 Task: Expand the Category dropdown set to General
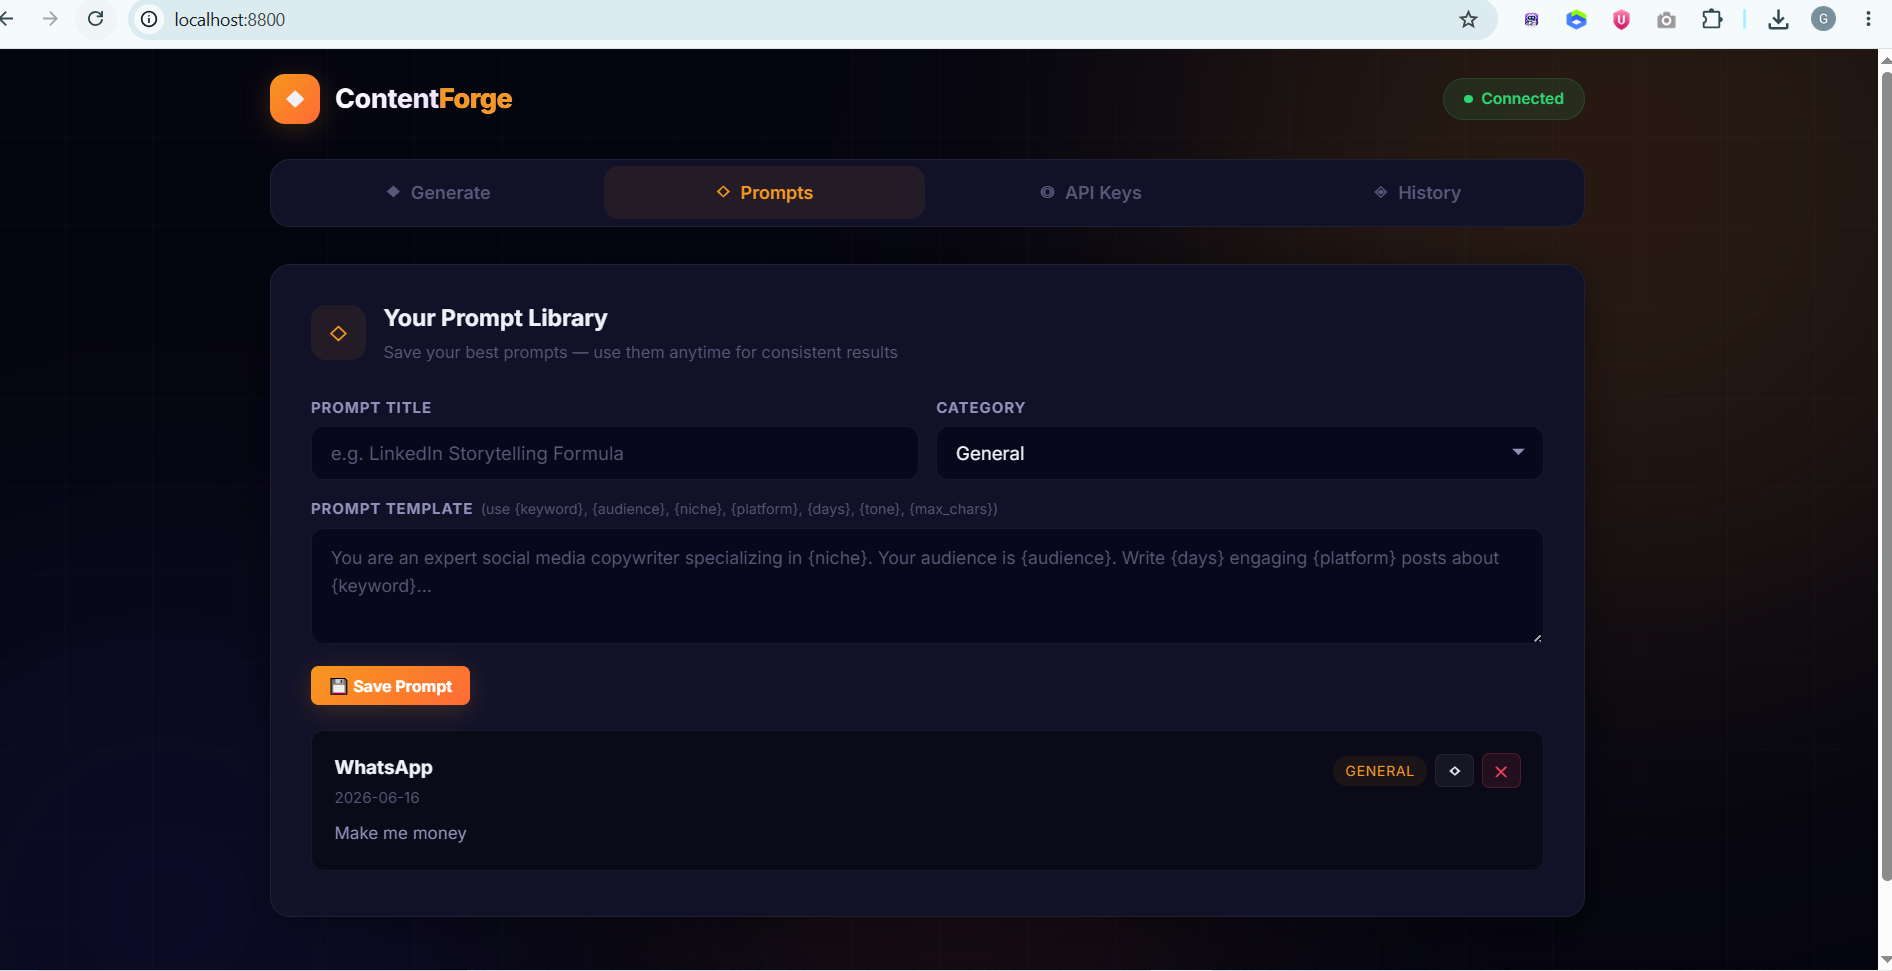[x=1239, y=453]
